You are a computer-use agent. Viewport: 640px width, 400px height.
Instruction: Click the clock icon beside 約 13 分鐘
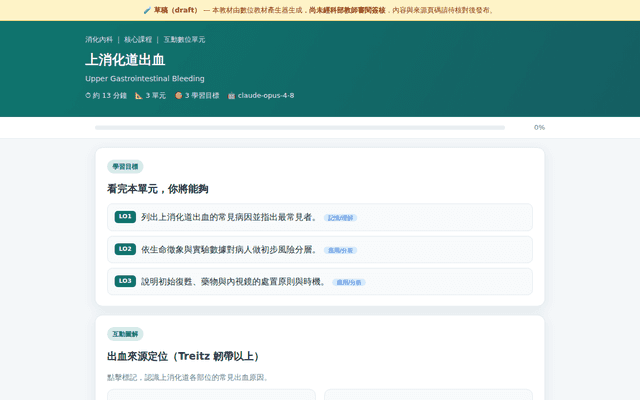(88, 96)
